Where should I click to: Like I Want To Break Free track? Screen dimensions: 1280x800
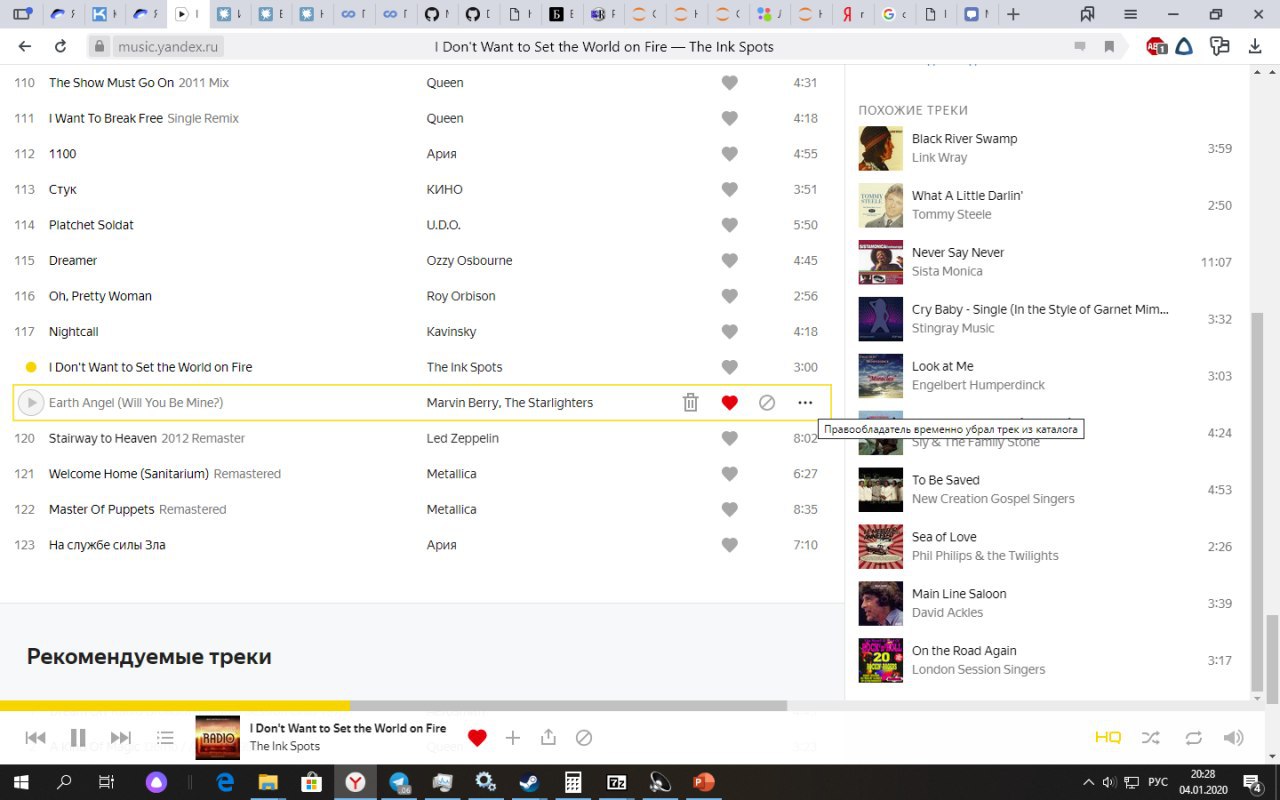[729, 118]
